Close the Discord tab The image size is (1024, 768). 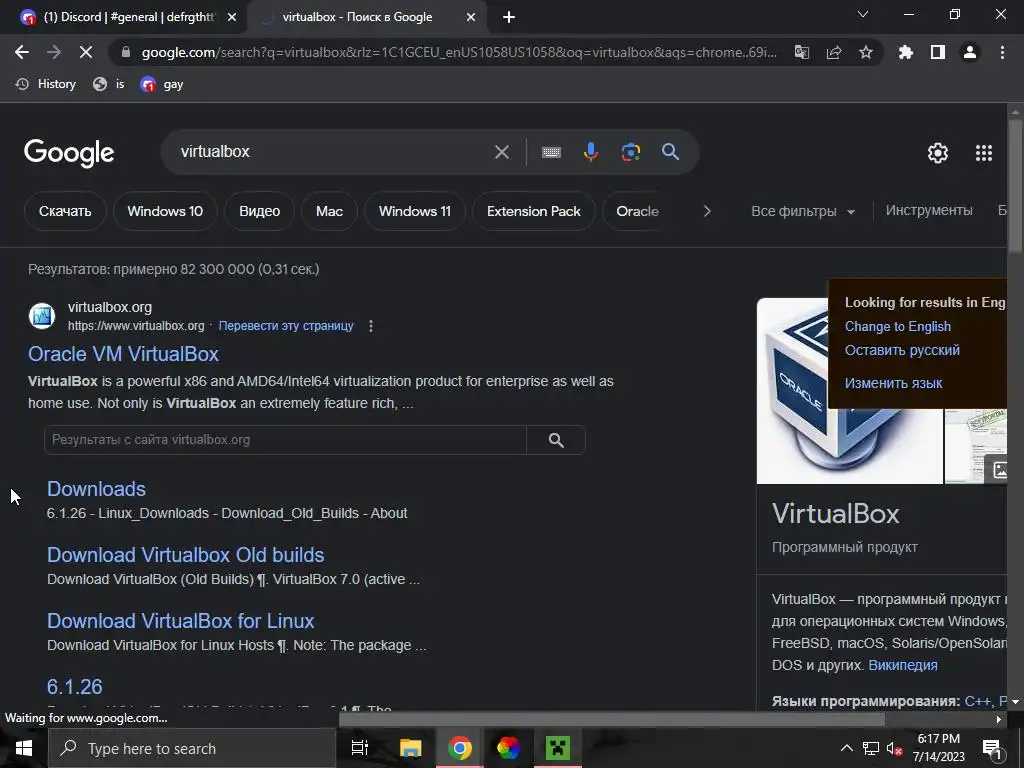coord(232,18)
